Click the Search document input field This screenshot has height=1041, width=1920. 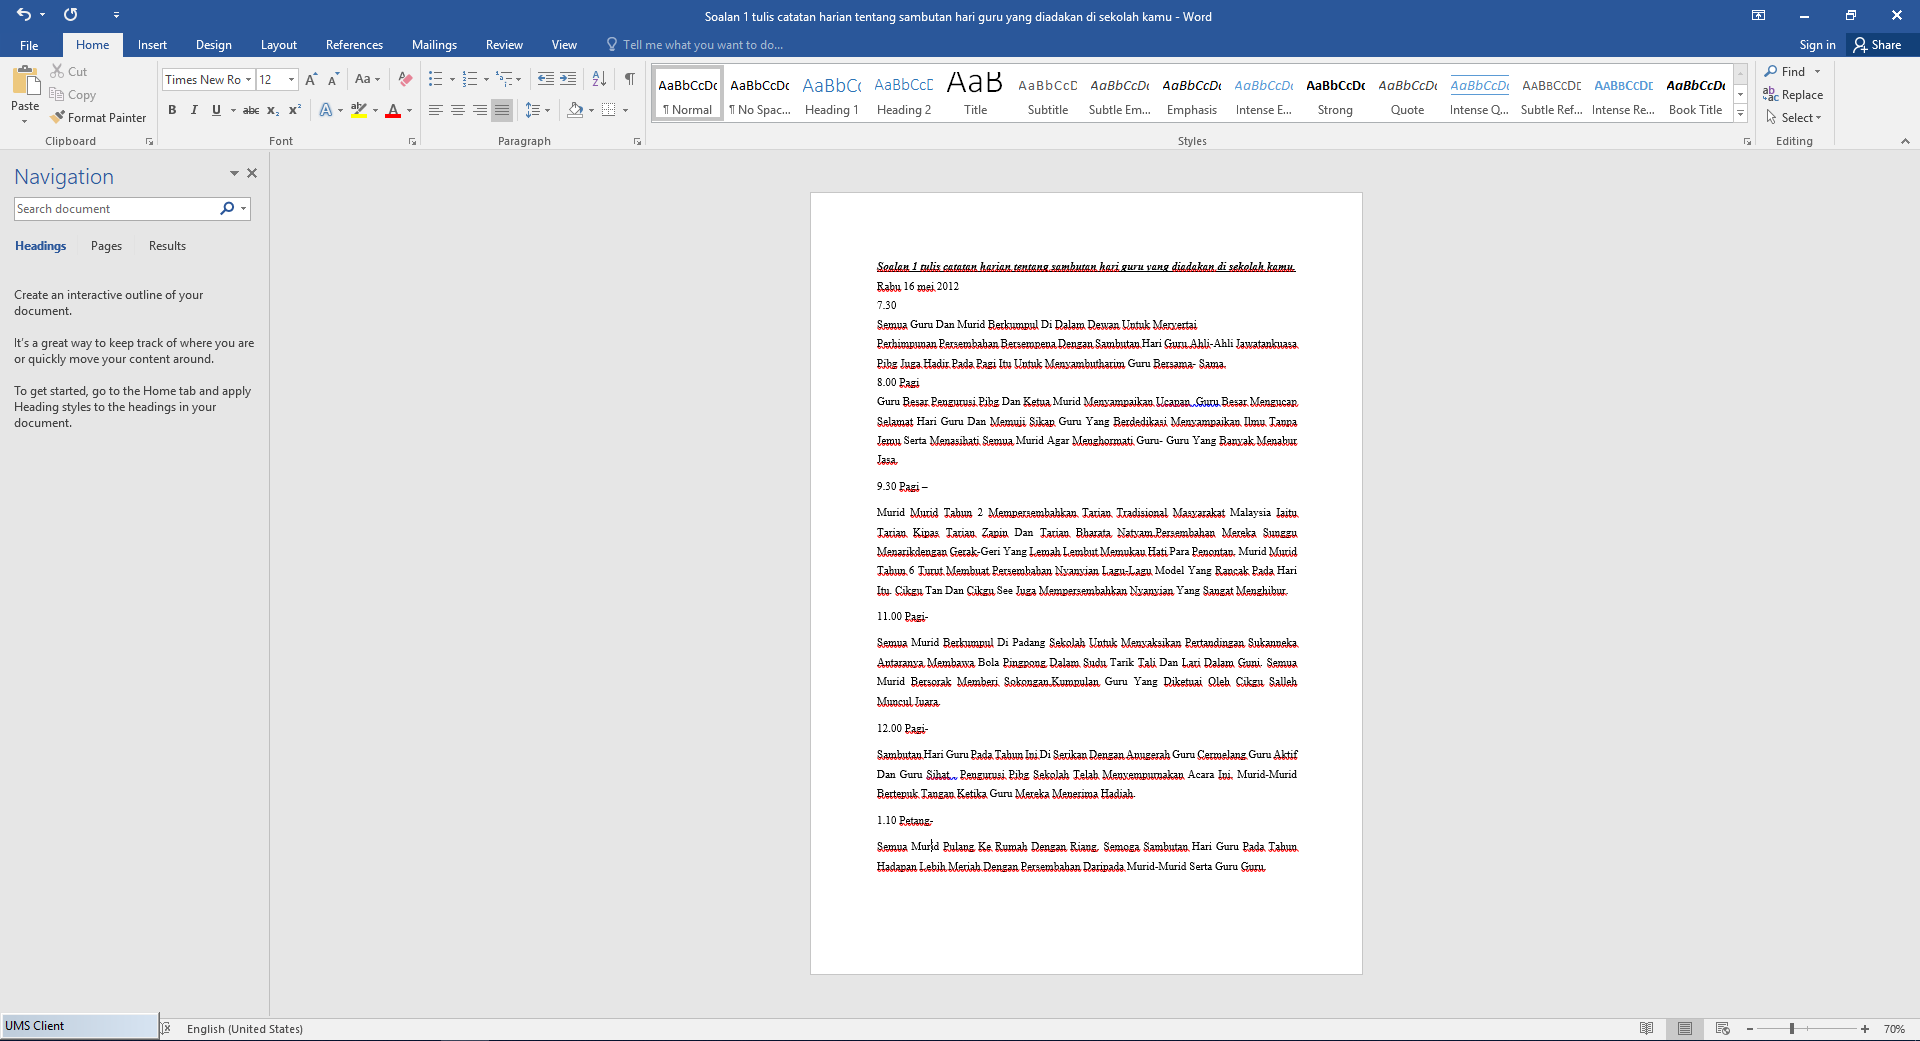click(x=115, y=209)
